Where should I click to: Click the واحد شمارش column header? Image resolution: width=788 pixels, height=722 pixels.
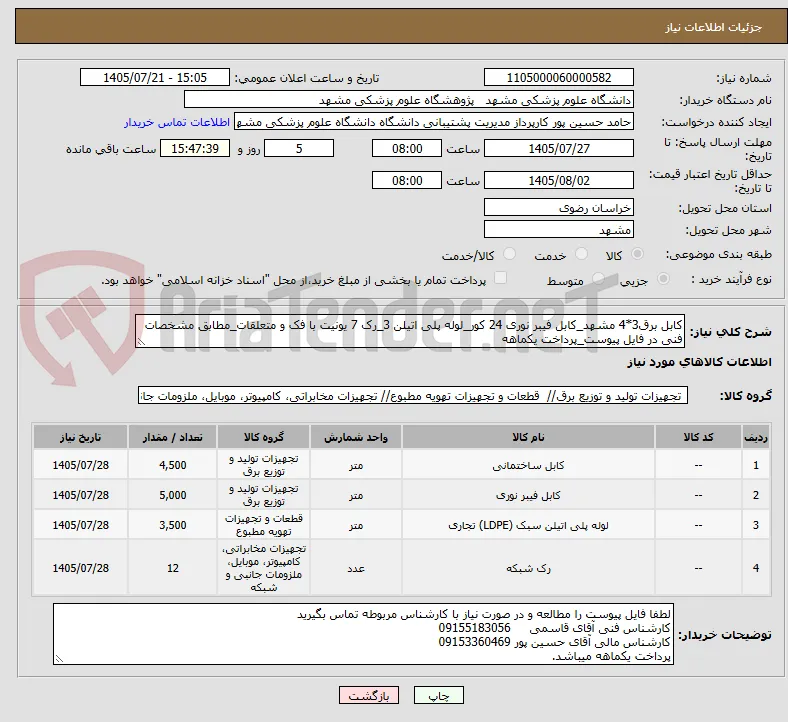[x=356, y=437]
